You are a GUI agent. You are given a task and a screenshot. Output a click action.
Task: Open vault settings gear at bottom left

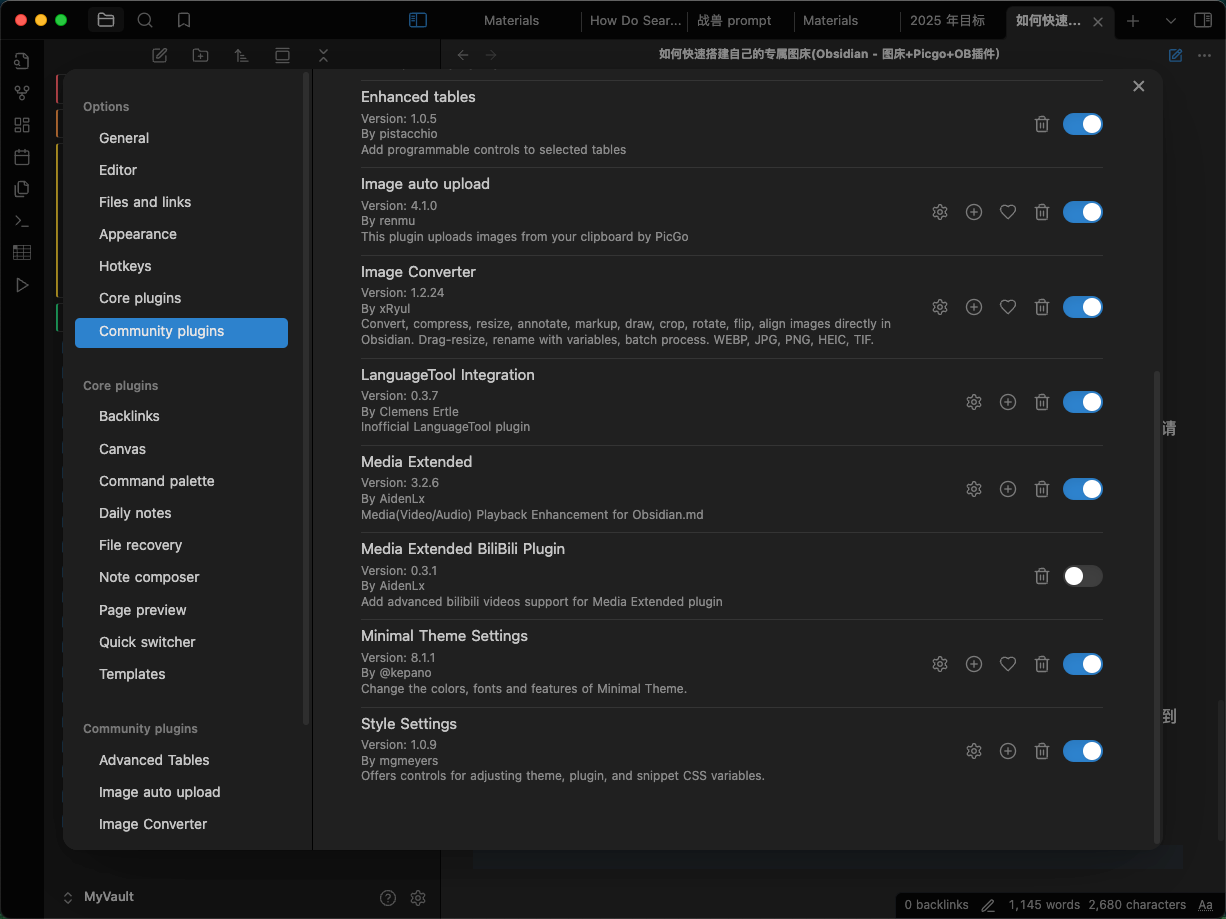(418, 898)
